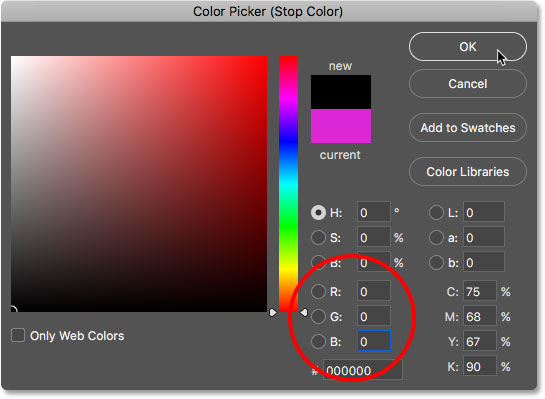Click the C cyan percentage field
The height and width of the screenshot is (399, 545).
click(x=480, y=291)
